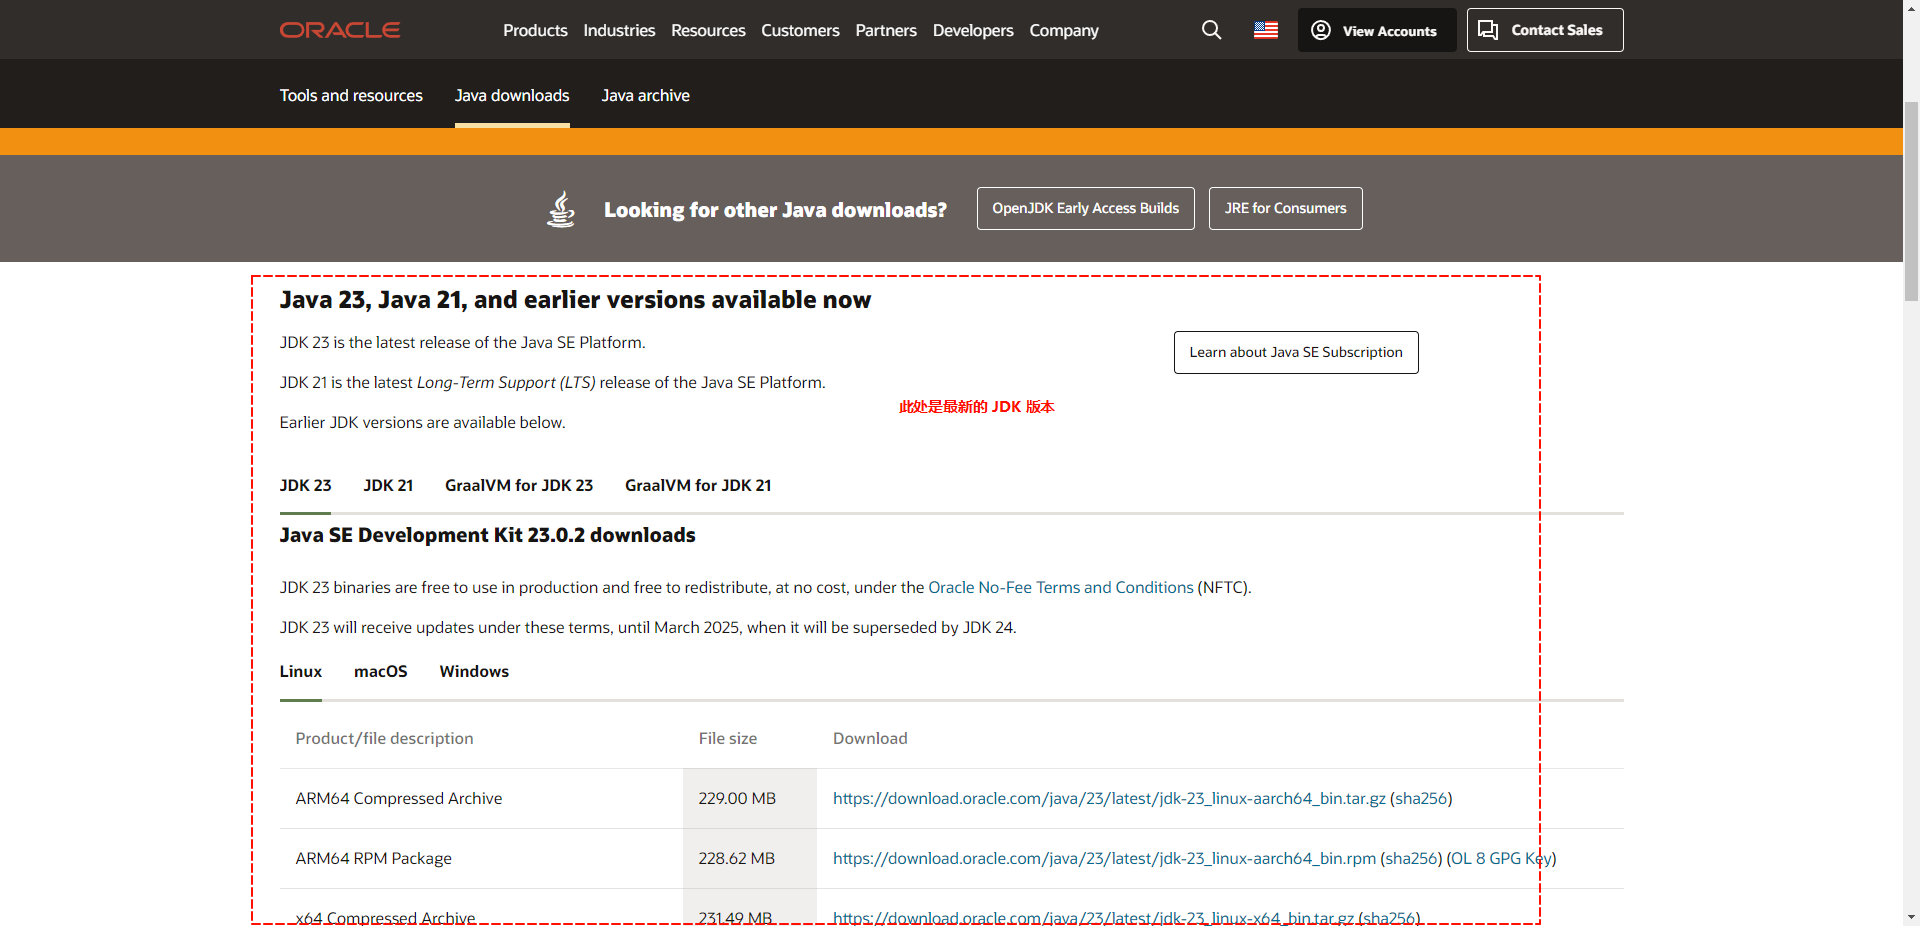Click the Oracle logo

(340, 30)
